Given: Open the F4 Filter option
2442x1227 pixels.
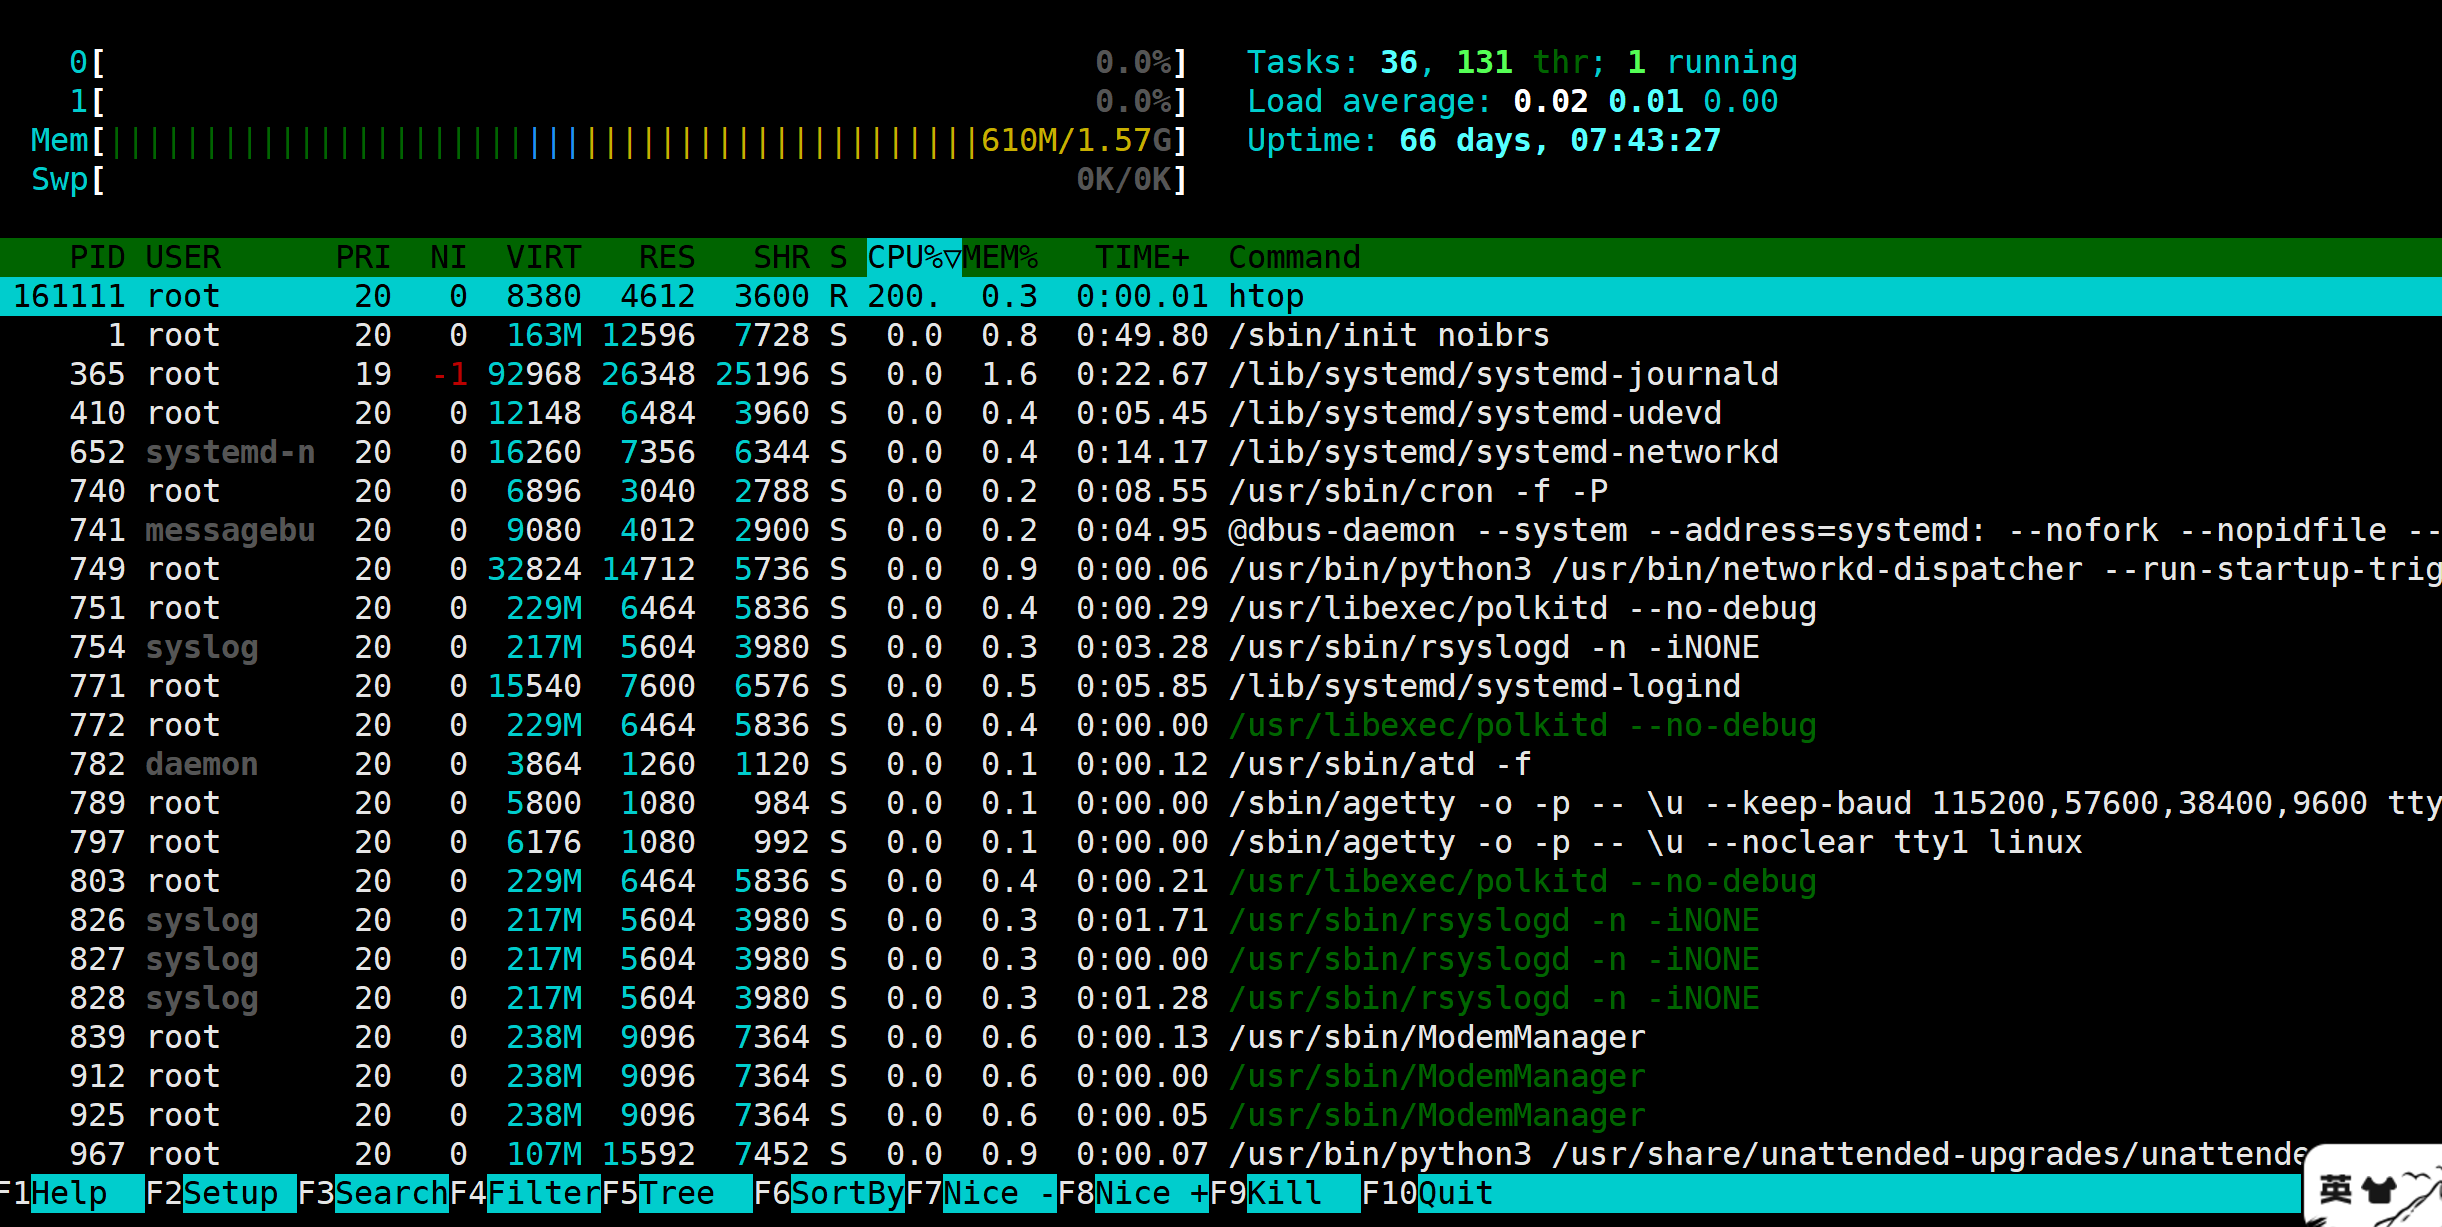Looking at the screenshot, I should (543, 1193).
